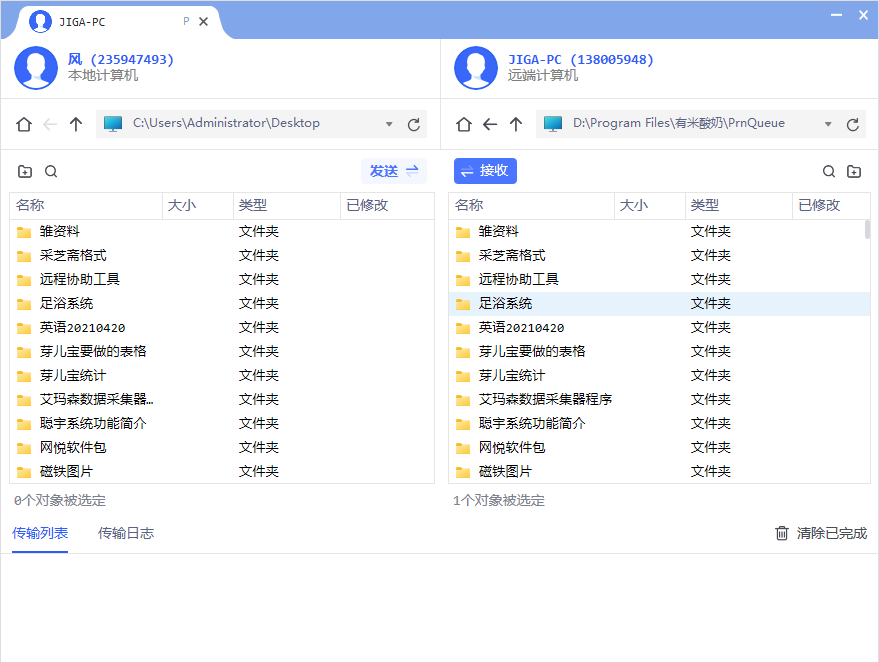Image resolution: width=879 pixels, height=662 pixels.
Task: Go back in remote computer navigation
Action: tap(490, 124)
